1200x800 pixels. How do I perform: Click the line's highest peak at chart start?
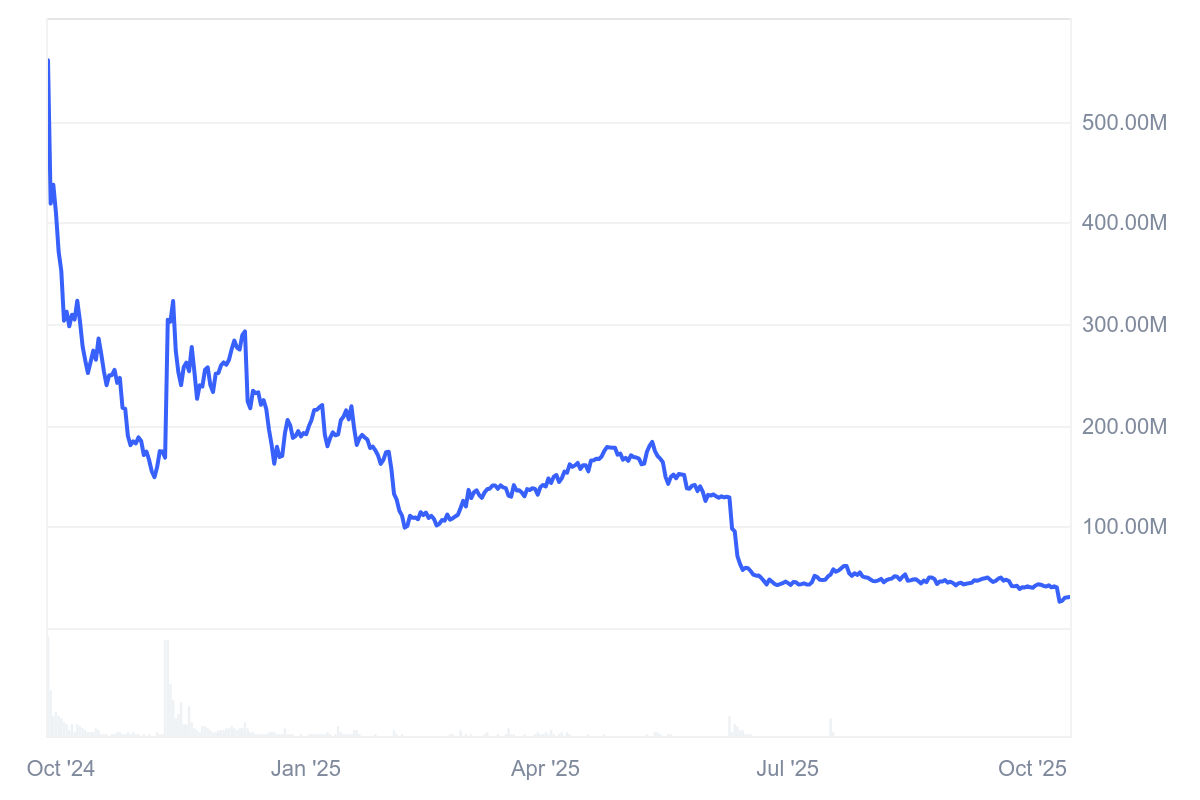(x=49, y=61)
